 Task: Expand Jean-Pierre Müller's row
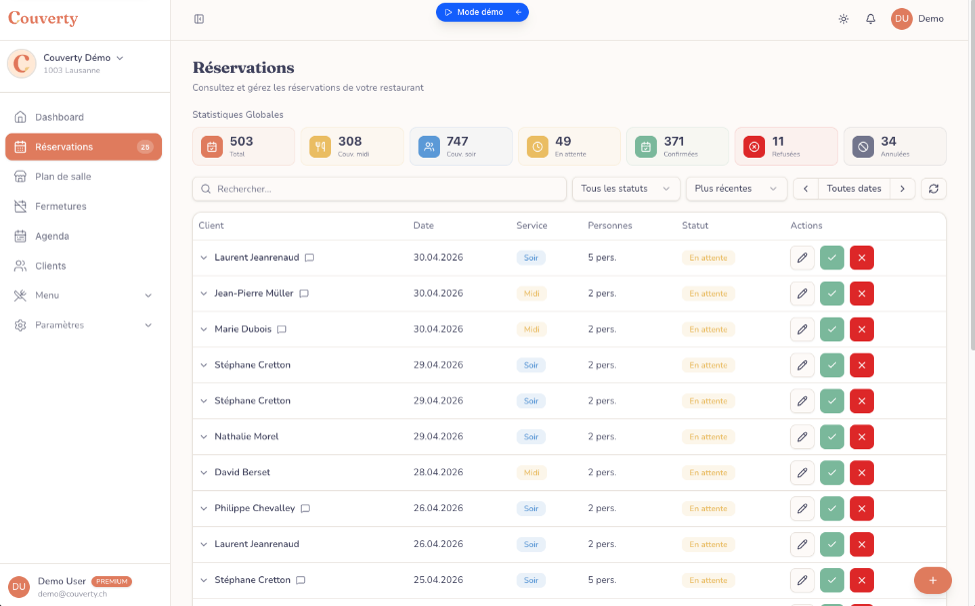pos(203,293)
